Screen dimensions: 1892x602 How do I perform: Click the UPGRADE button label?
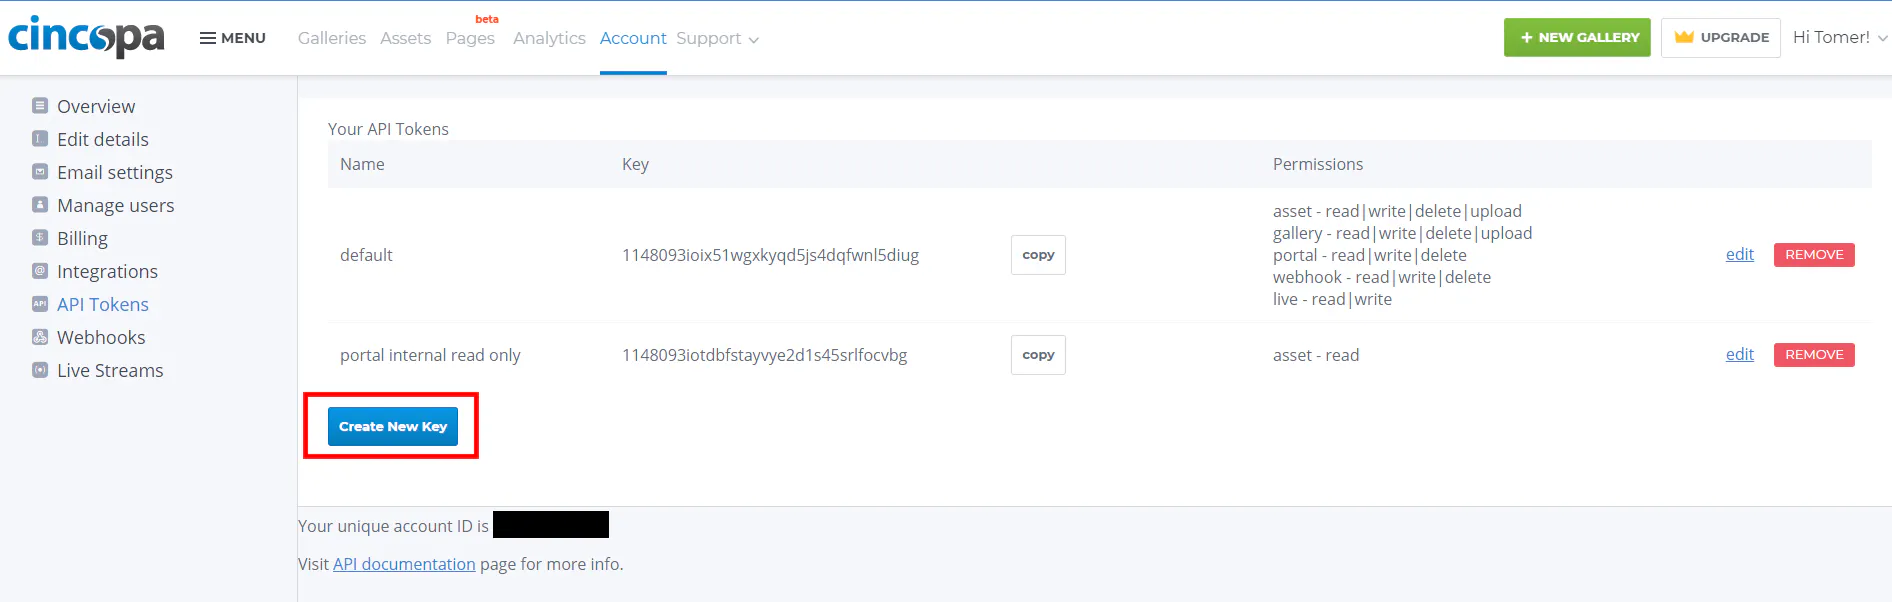(1735, 37)
